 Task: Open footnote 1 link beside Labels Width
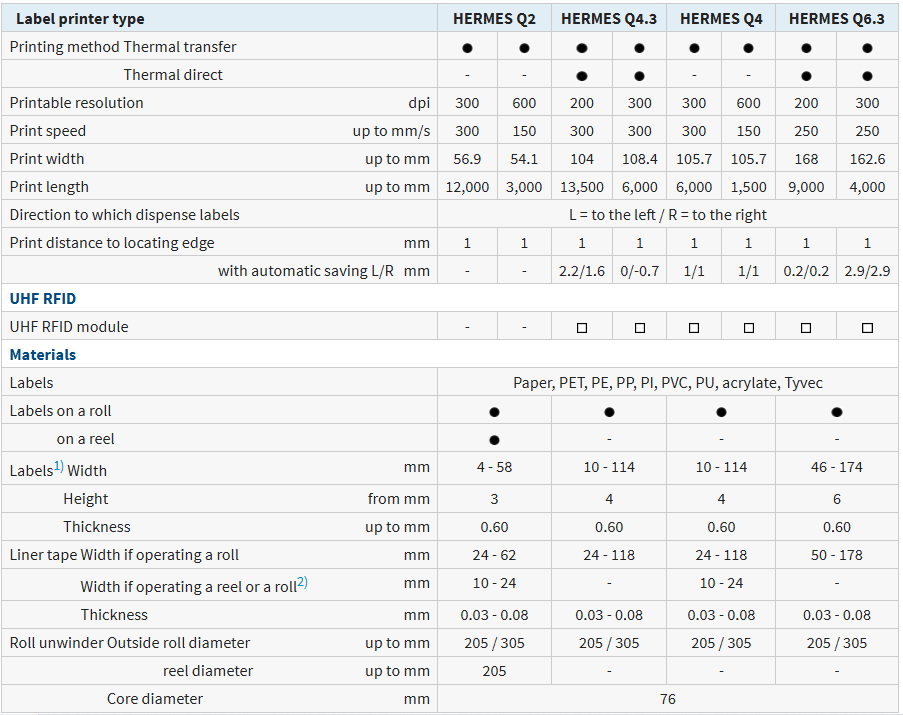point(59,467)
